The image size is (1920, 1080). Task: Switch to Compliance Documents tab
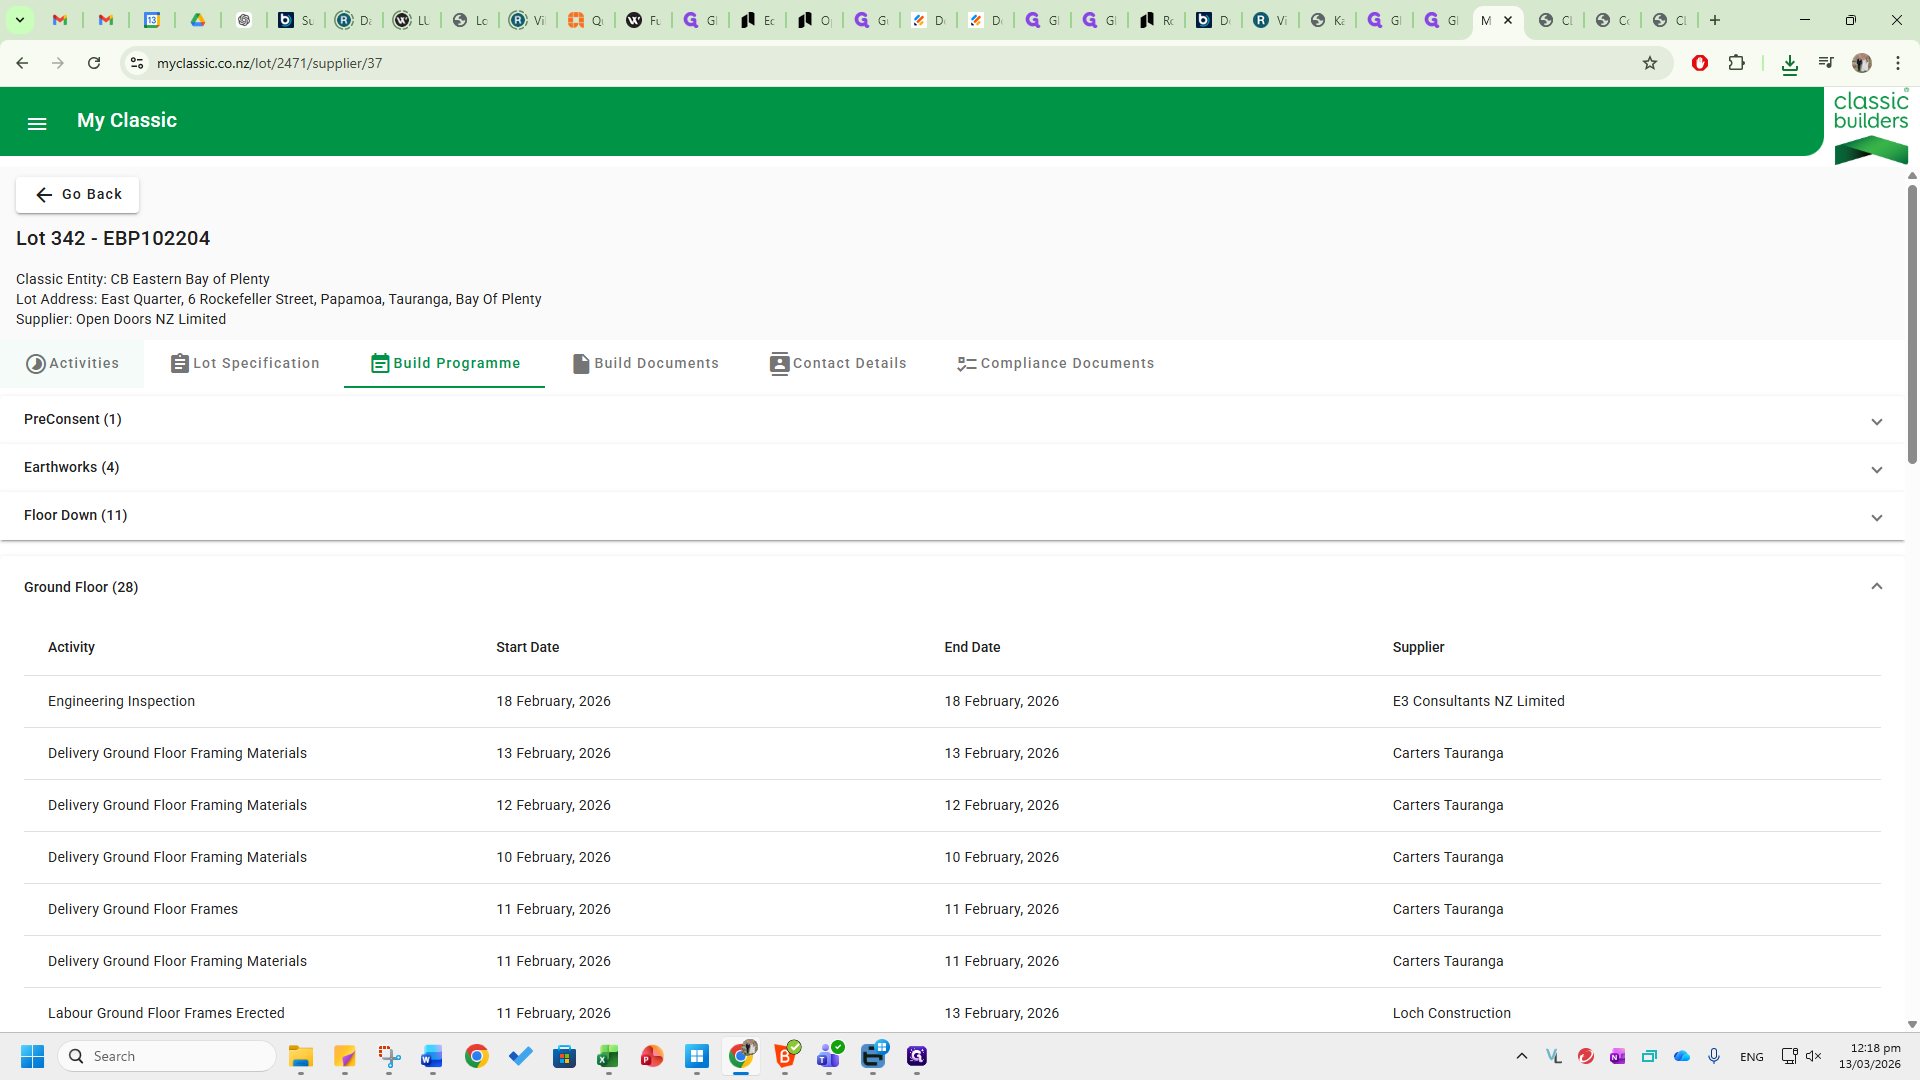[1055, 364]
